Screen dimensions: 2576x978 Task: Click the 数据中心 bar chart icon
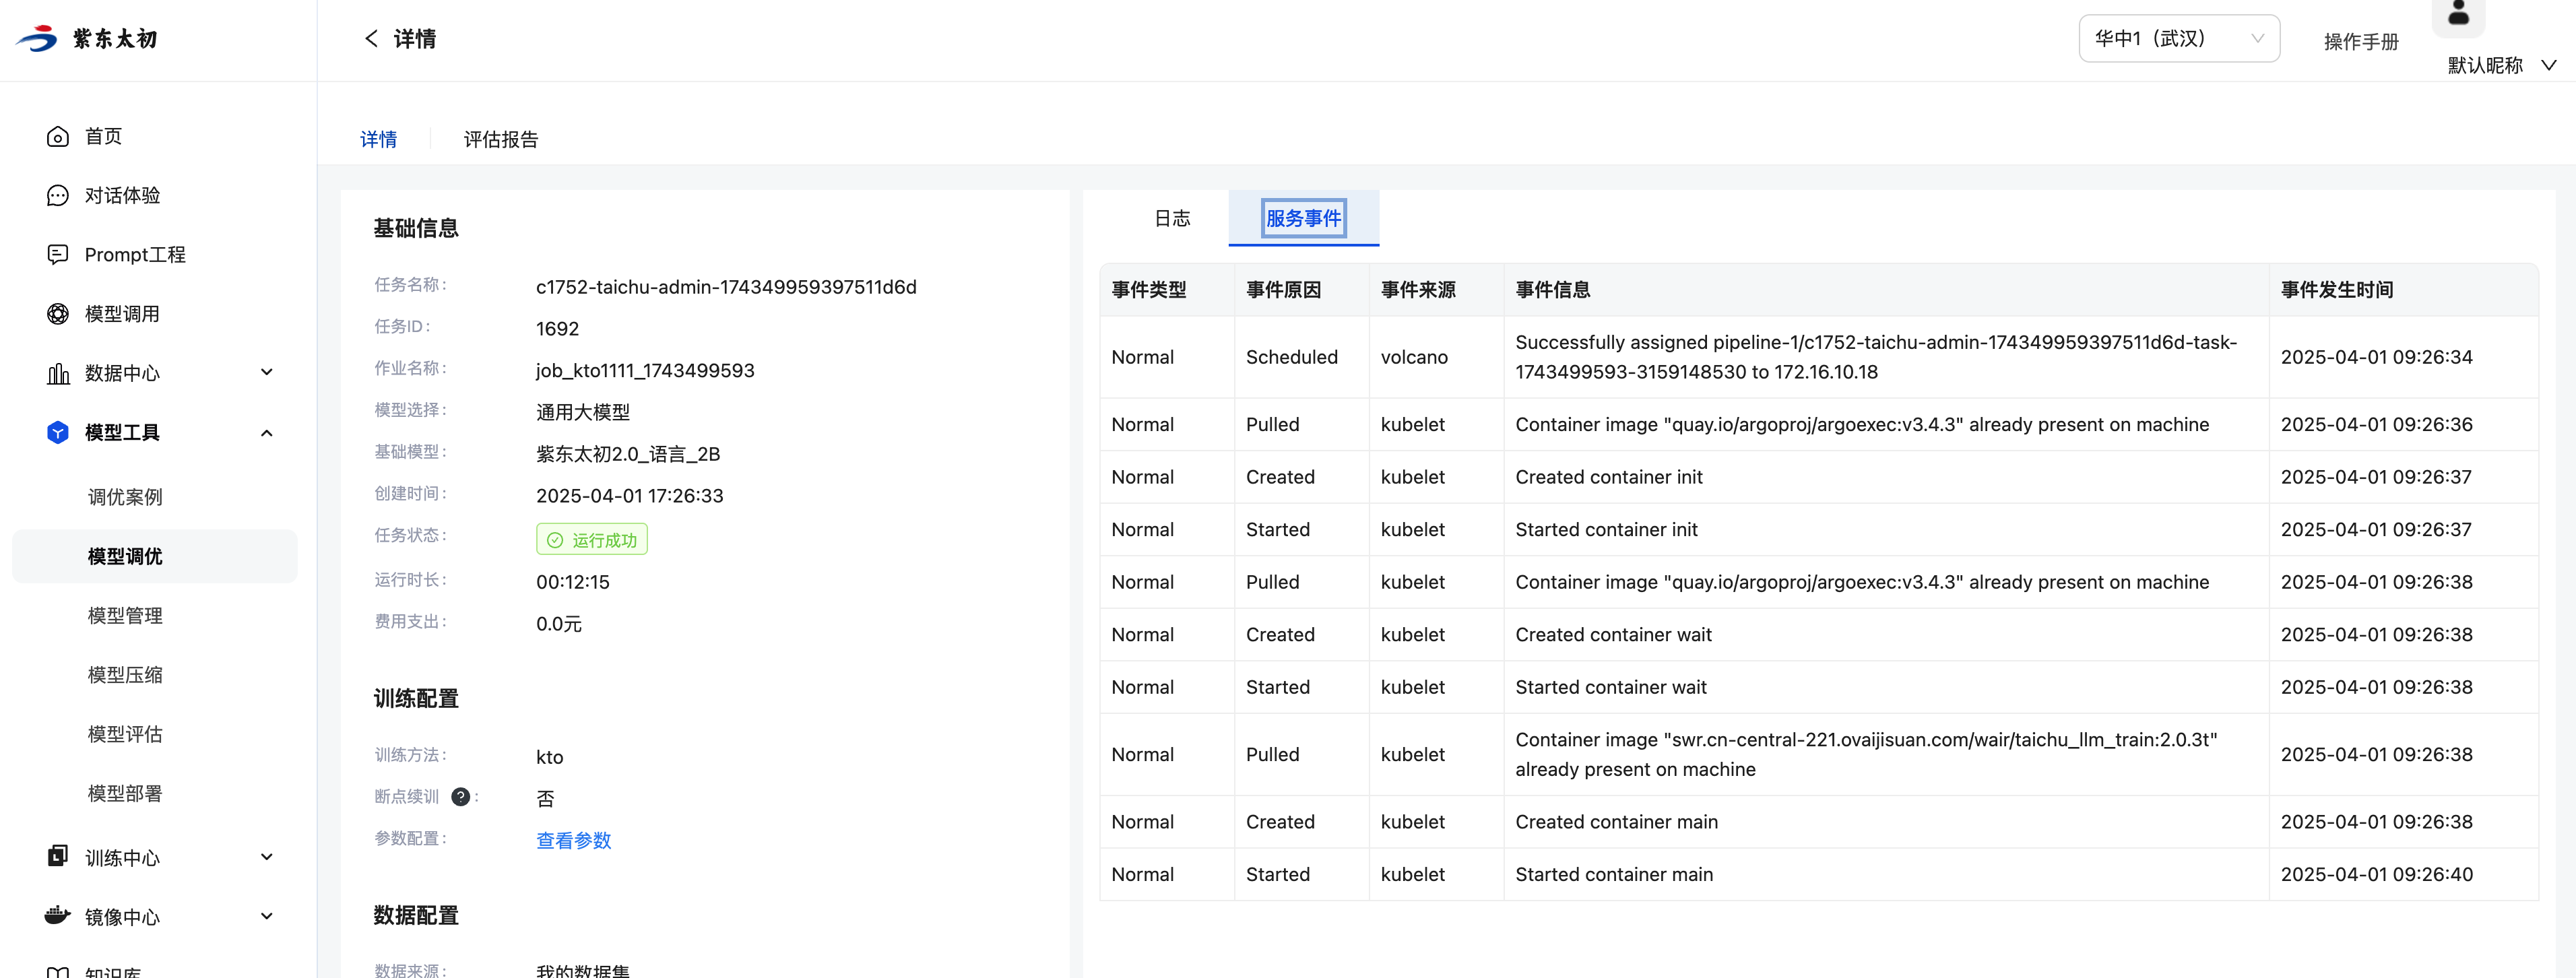[58, 373]
